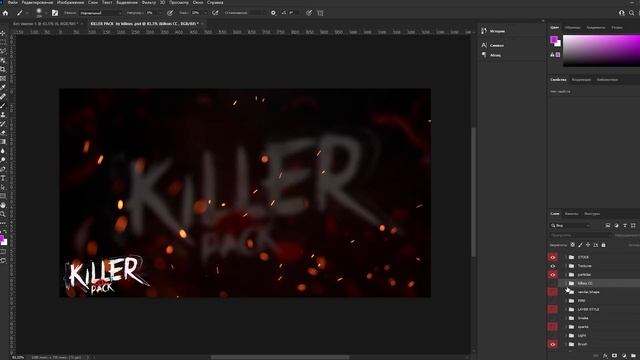Expand the particles group
Screen dimensions: 640x360
point(566,275)
